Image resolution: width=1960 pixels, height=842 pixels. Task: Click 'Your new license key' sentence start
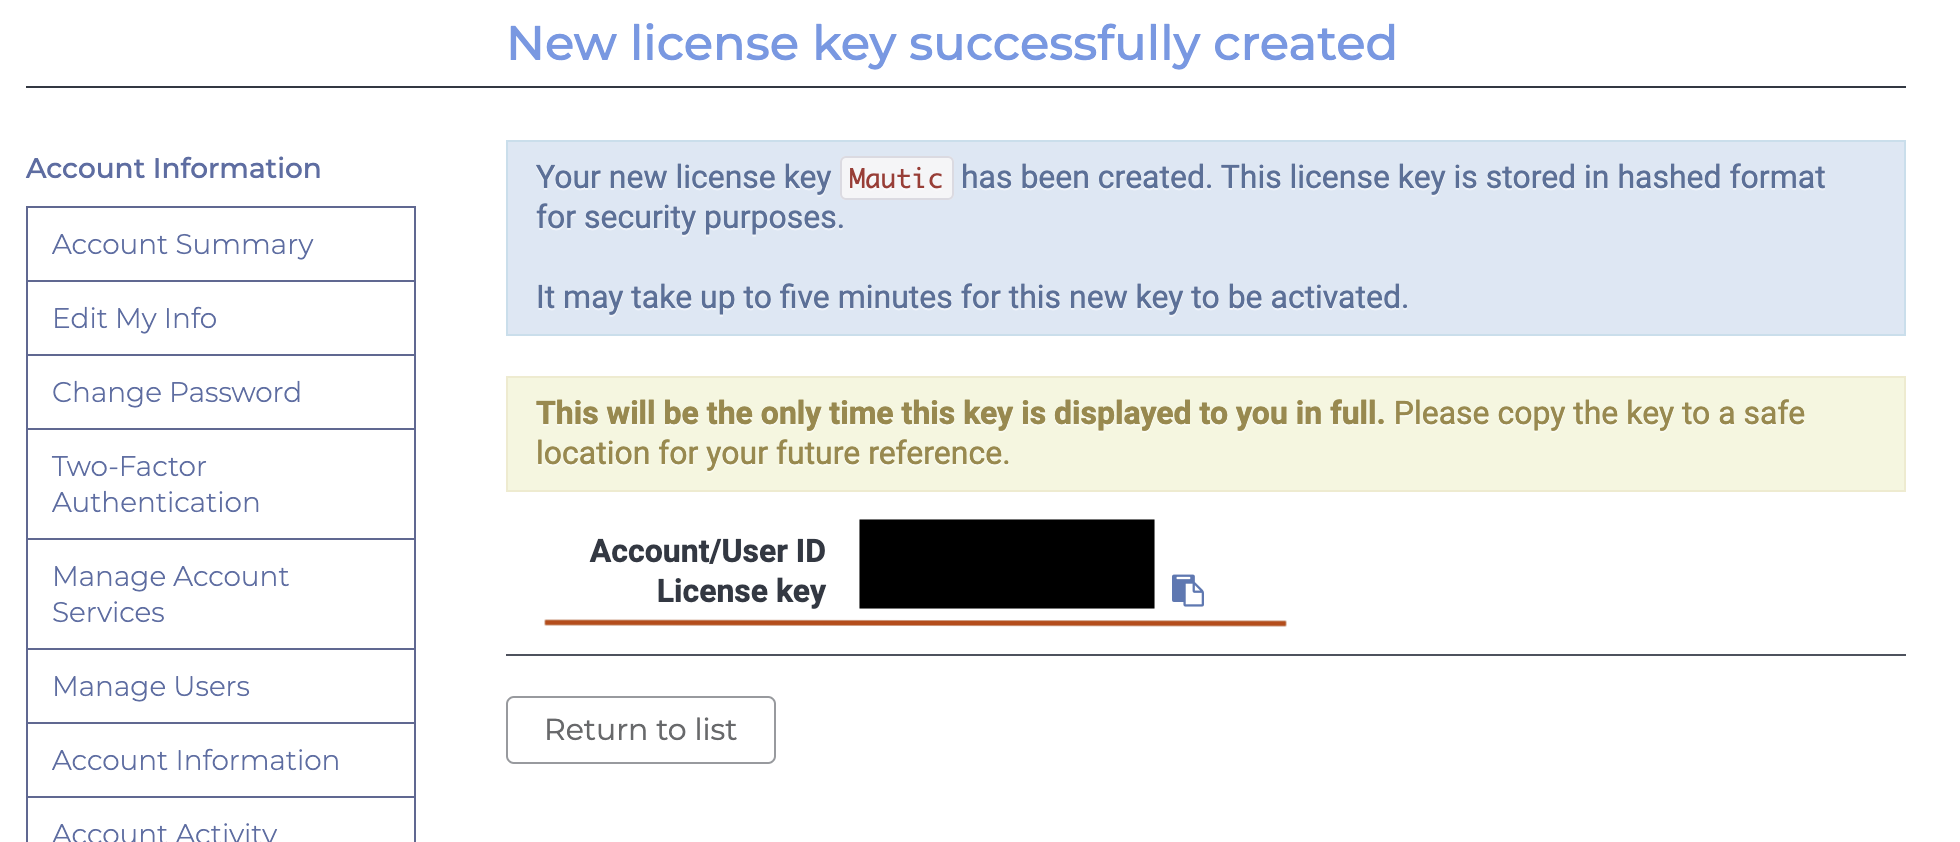click(683, 178)
